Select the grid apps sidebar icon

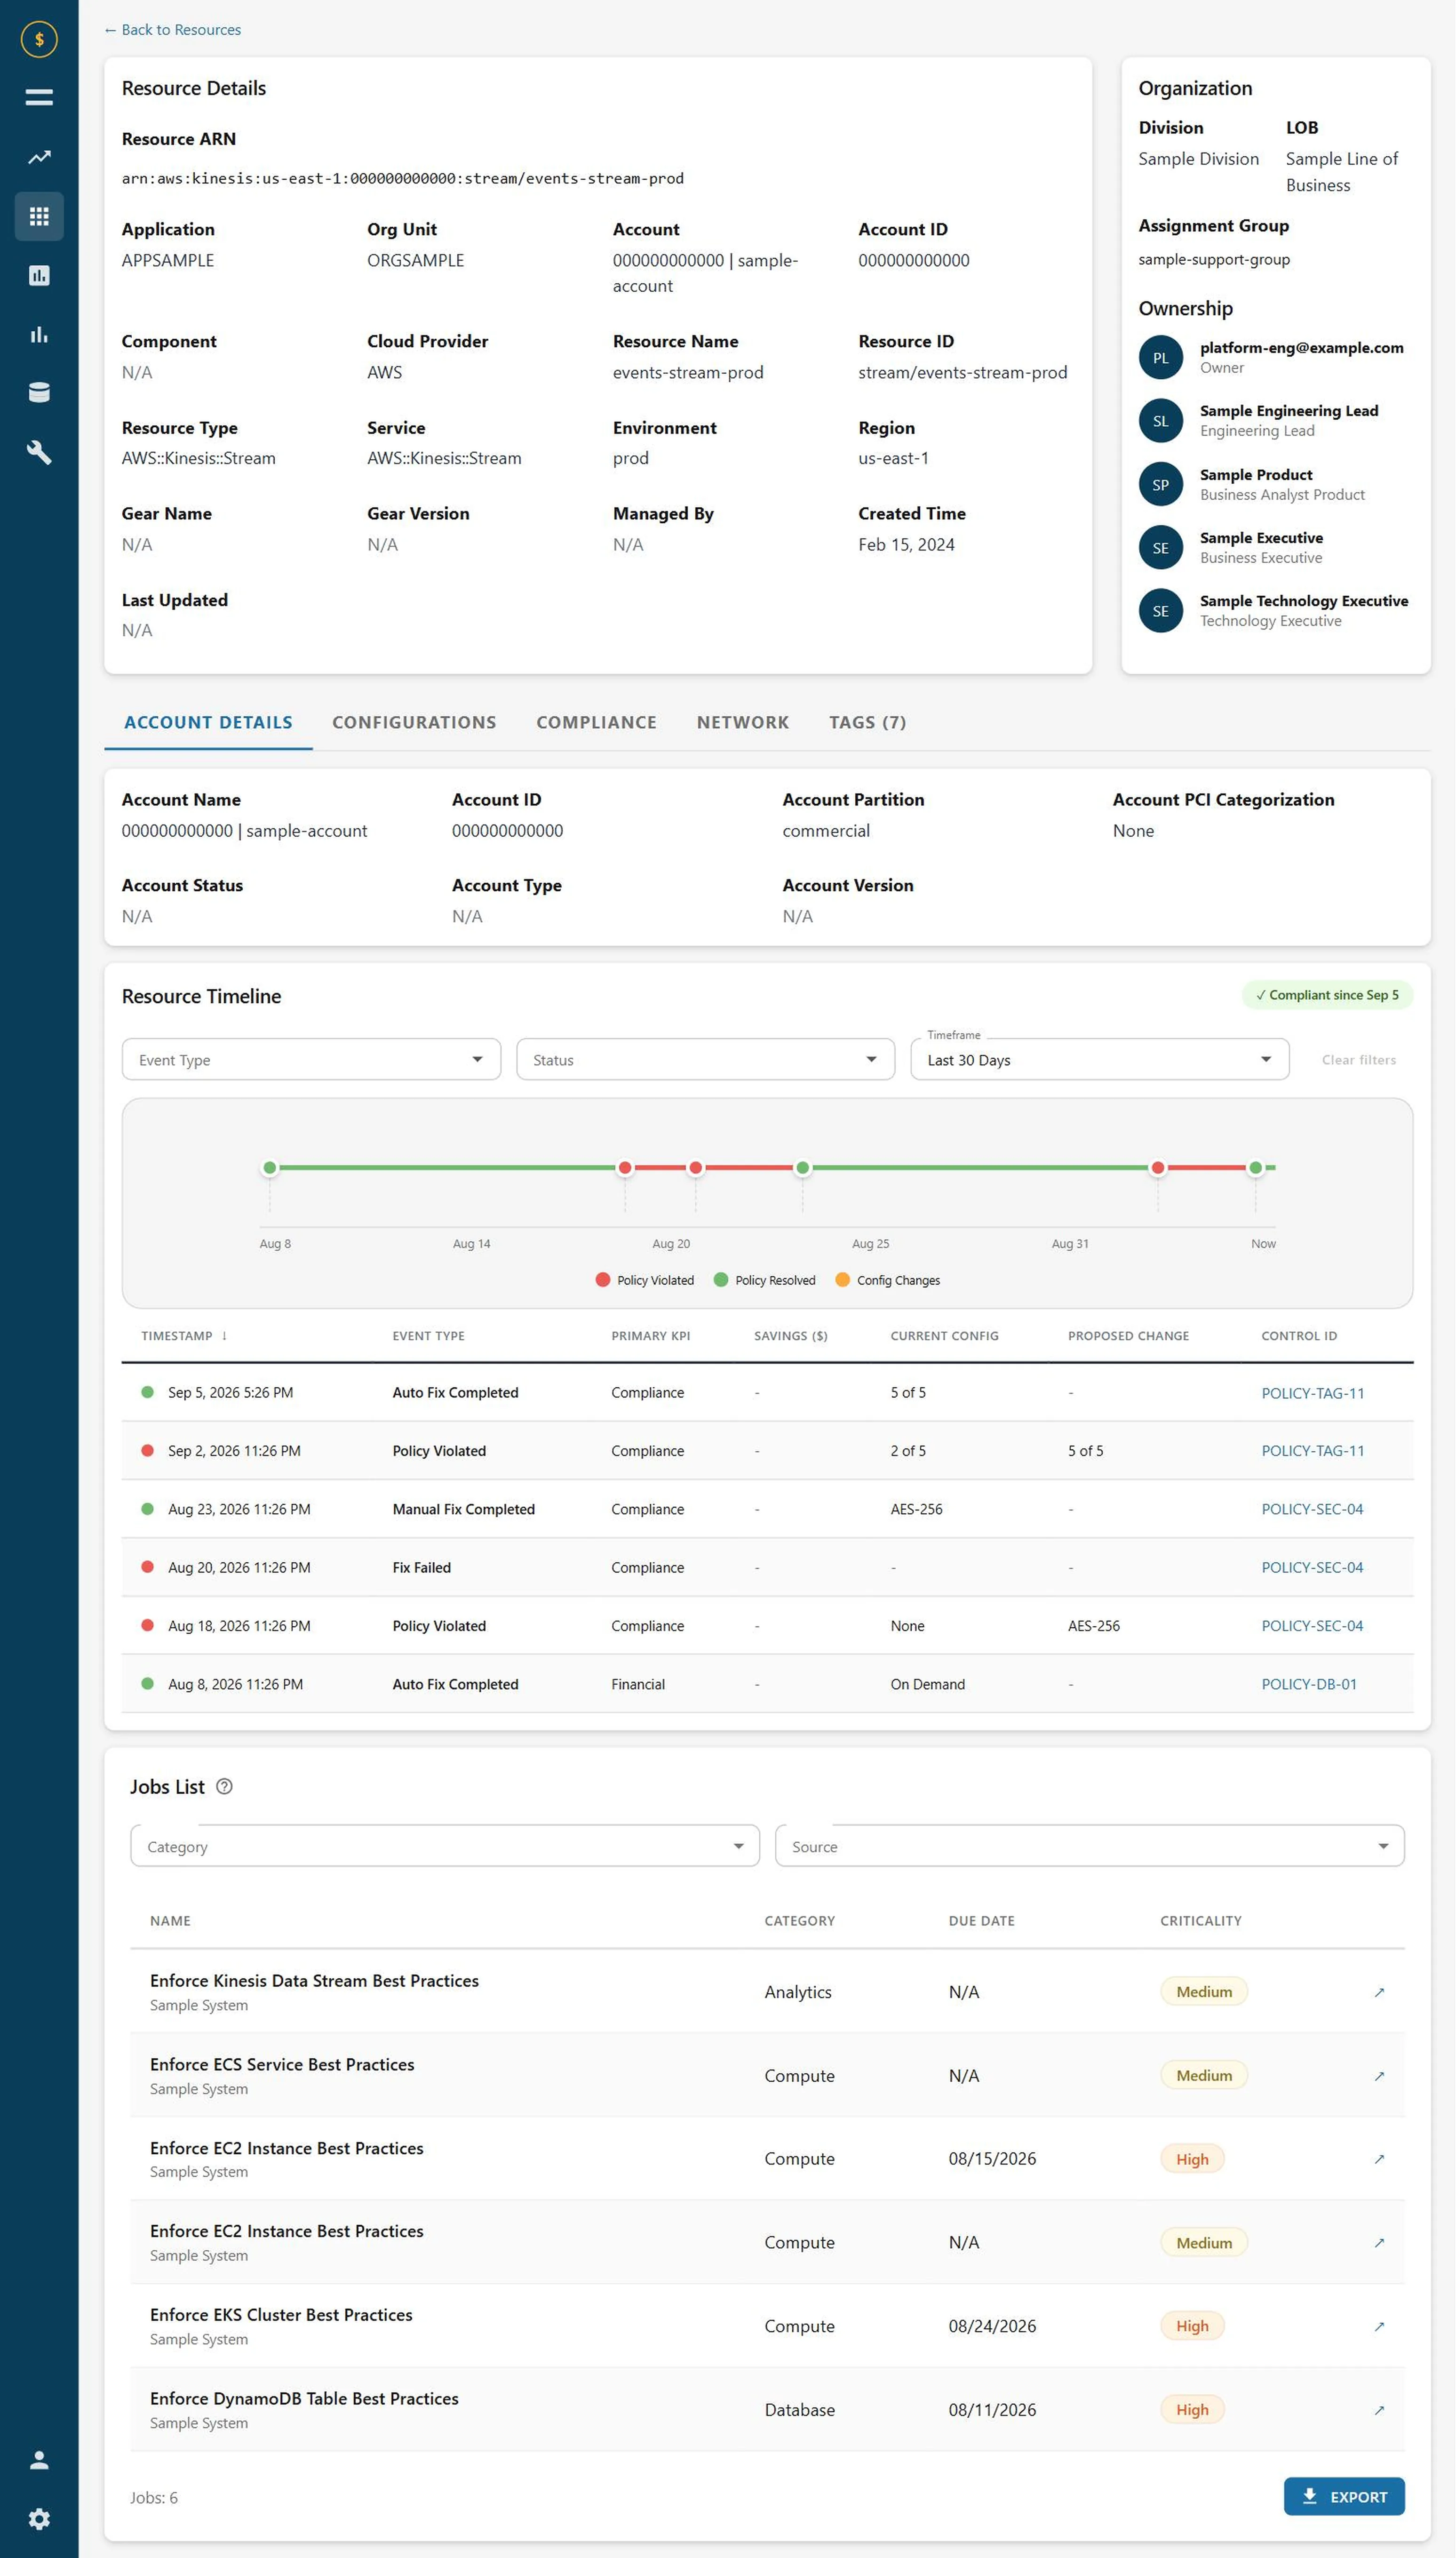39,216
